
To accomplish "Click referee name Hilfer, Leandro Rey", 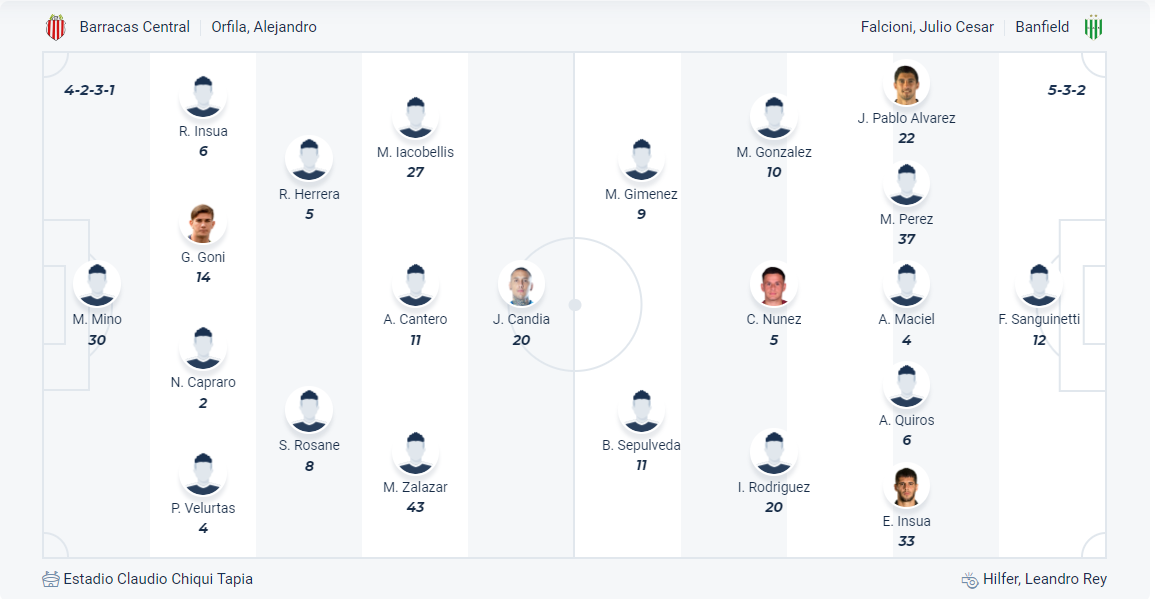I will click(x=1045, y=579).
